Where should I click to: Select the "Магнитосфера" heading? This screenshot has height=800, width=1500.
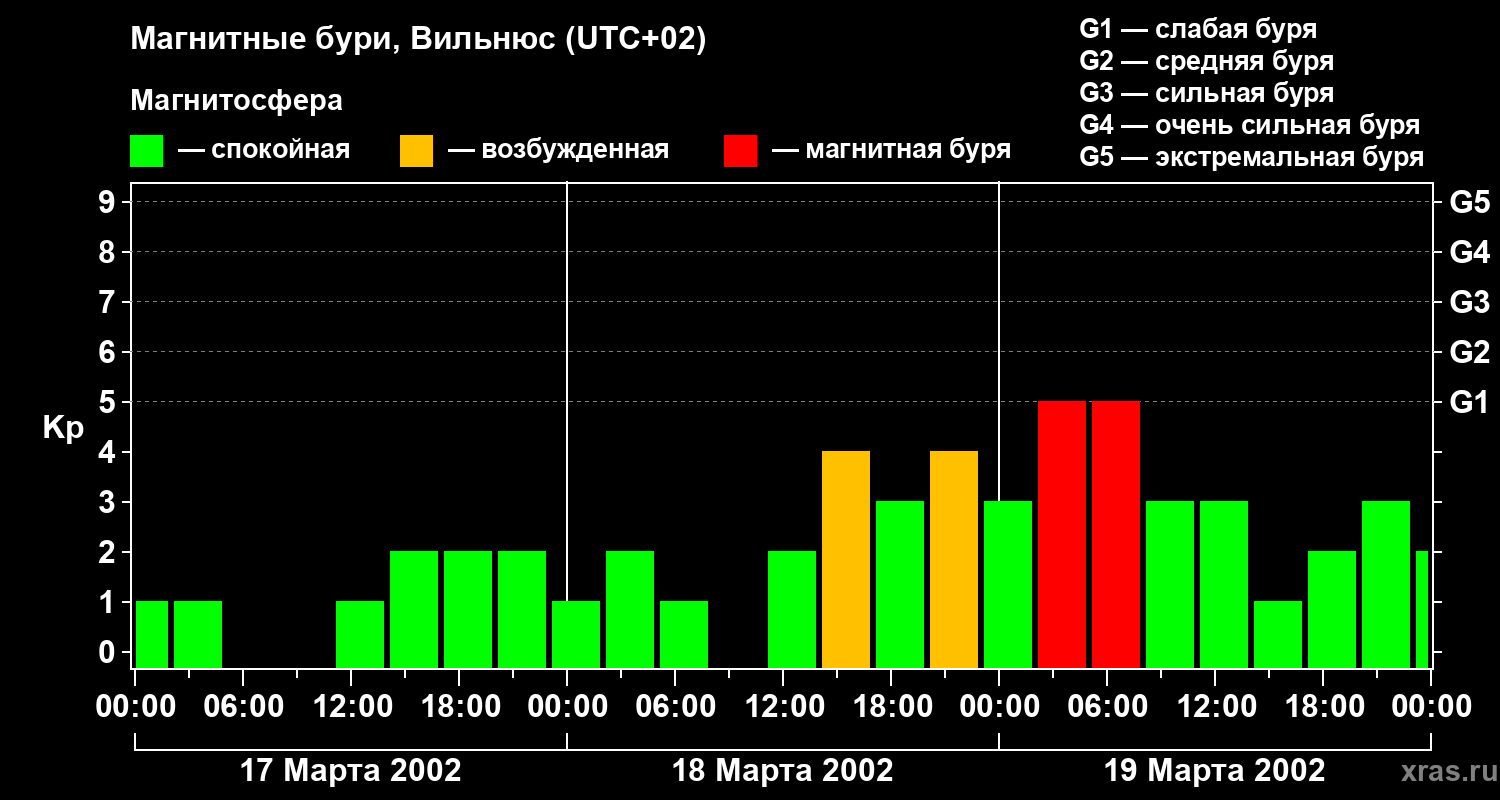(x=236, y=100)
